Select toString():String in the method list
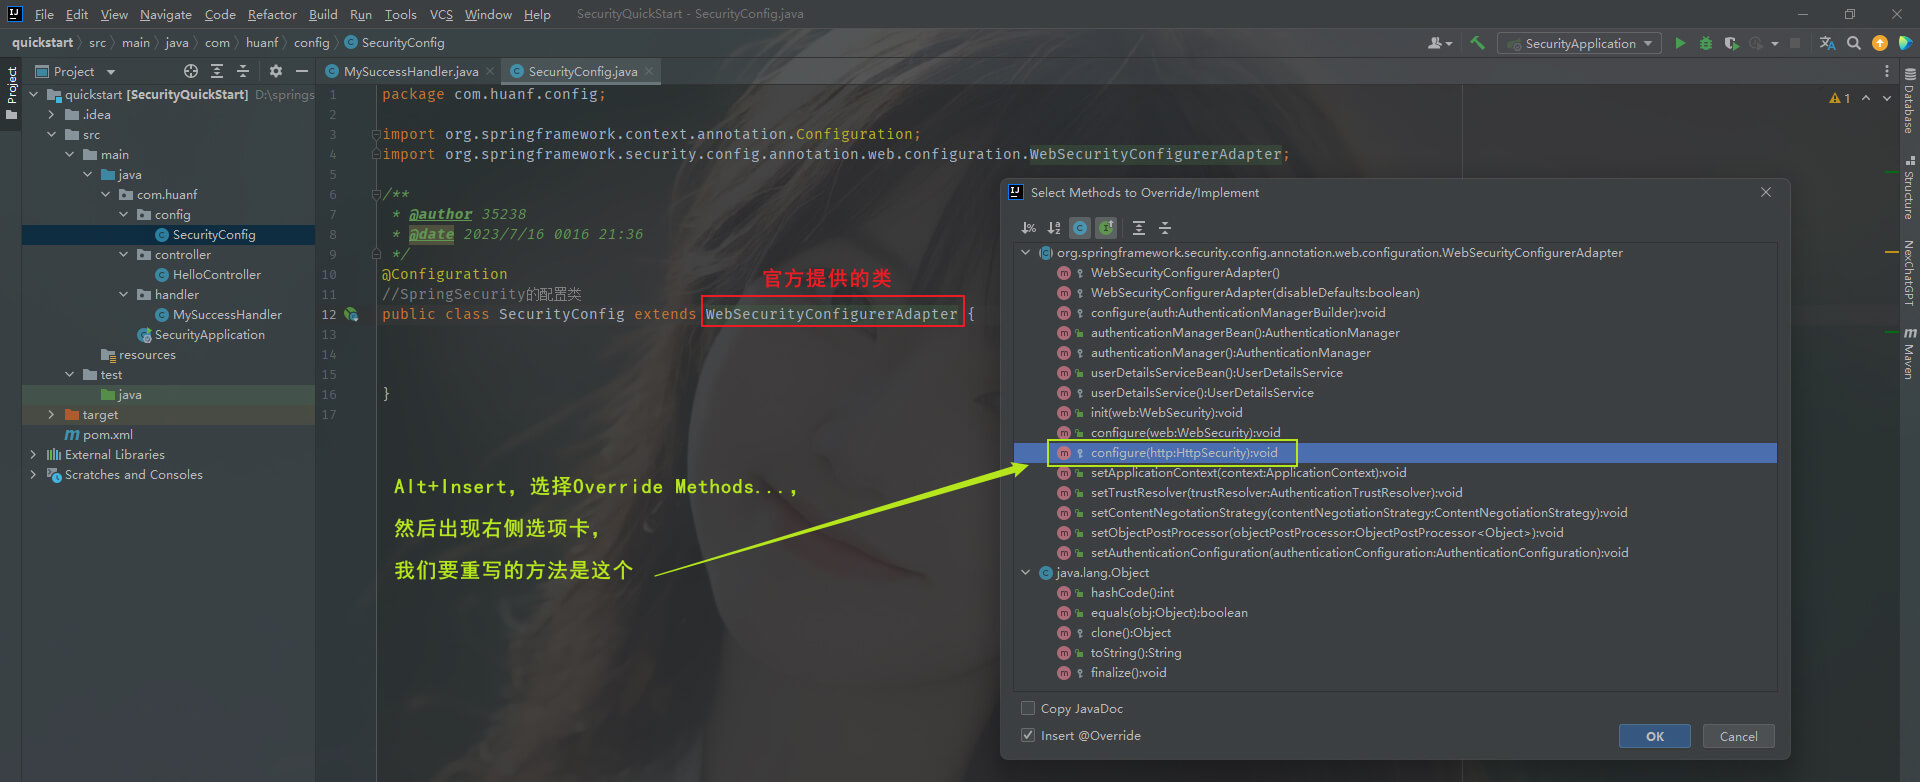 (1136, 653)
